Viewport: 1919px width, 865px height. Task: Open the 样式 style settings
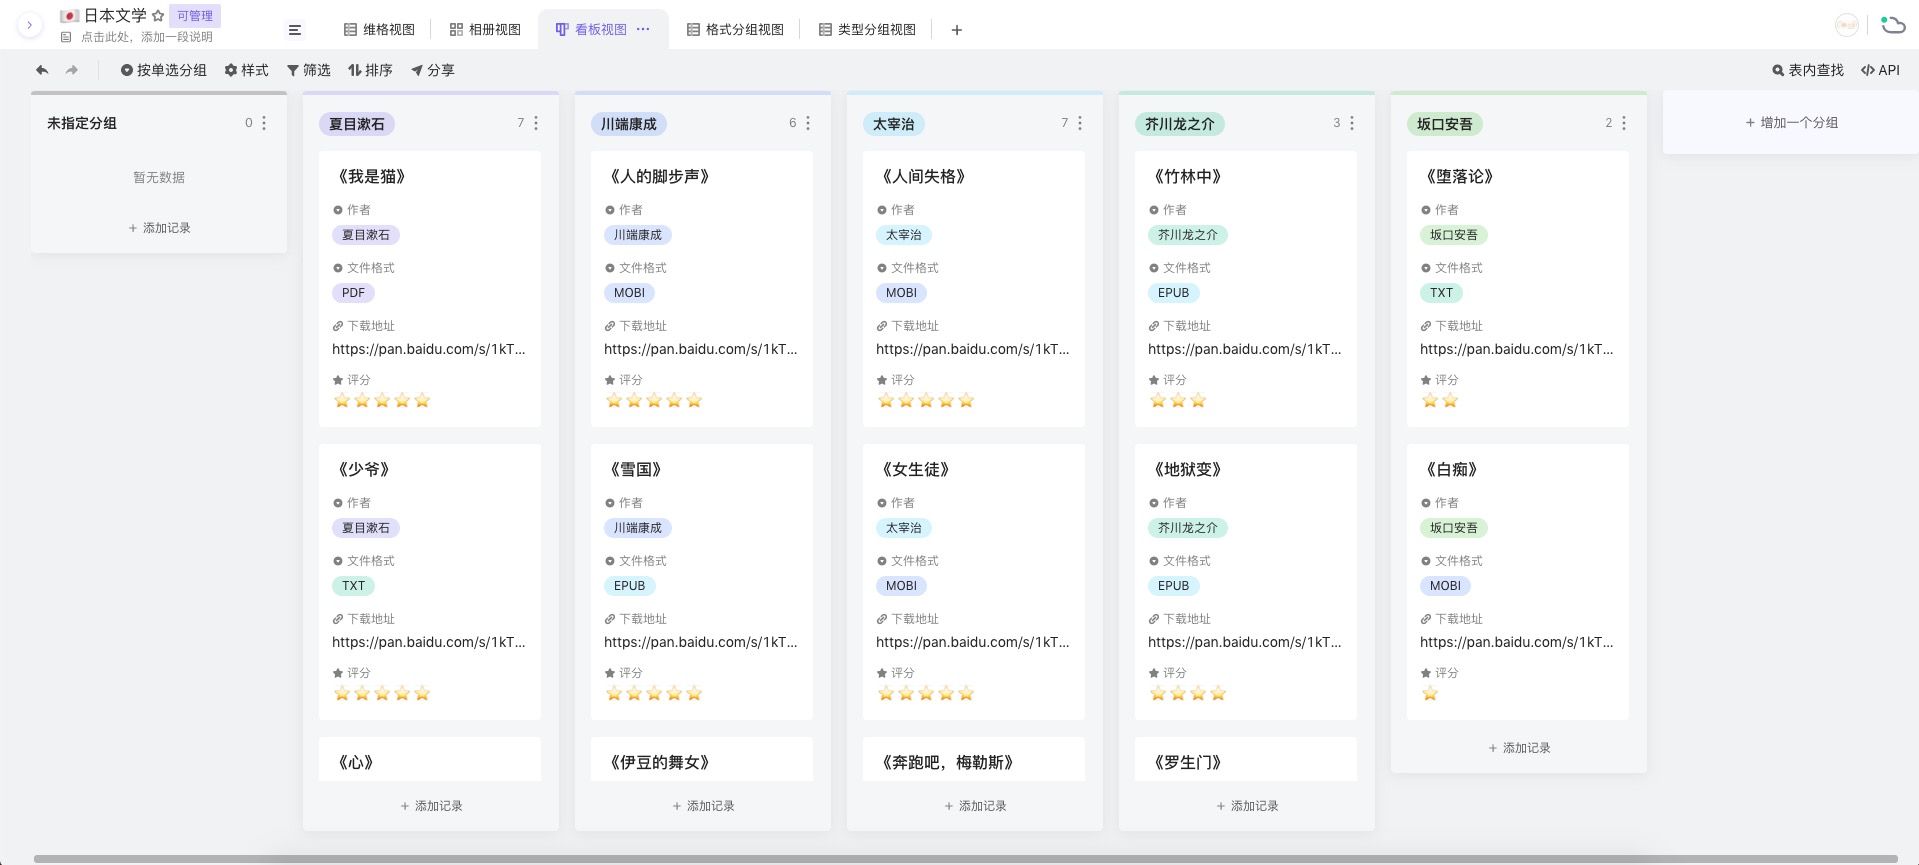(x=246, y=70)
